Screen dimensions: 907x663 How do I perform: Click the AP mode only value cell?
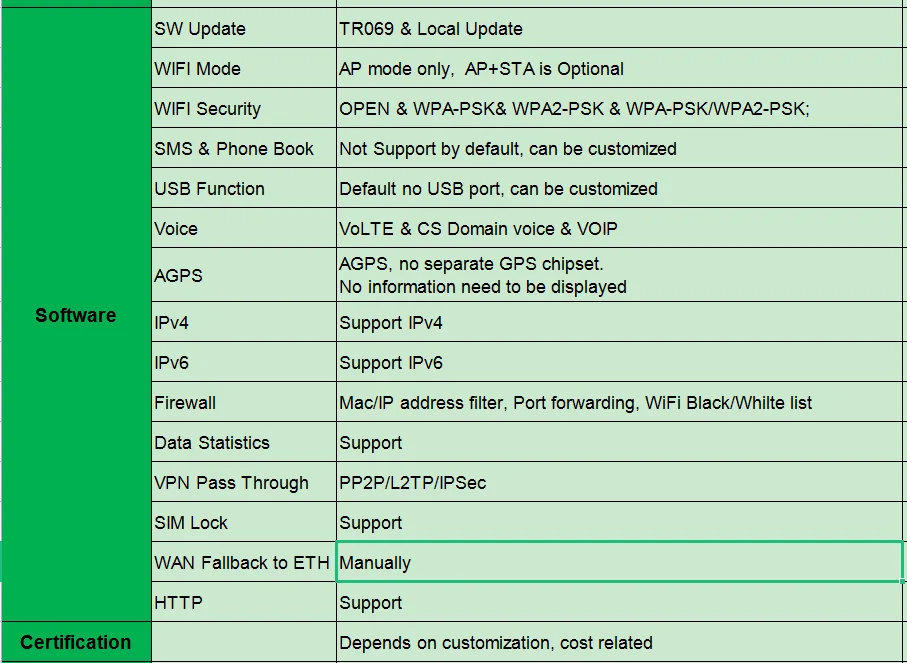click(620, 69)
